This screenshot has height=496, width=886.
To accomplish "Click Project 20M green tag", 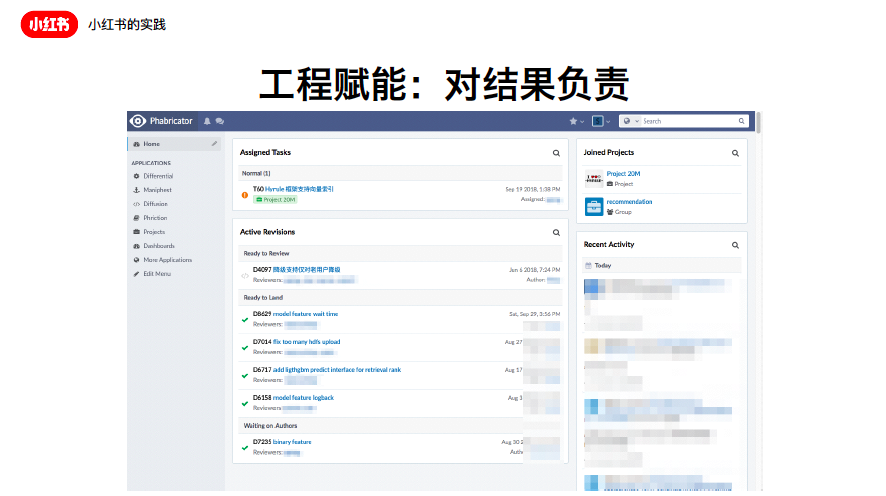I will (276, 199).
